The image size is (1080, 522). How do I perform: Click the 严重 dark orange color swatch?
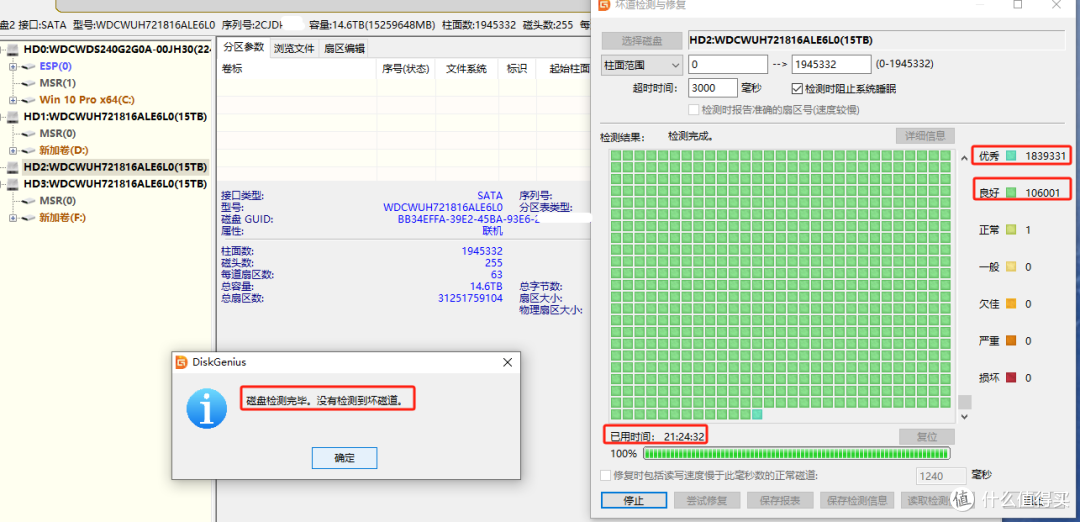tap(1010, 341)
